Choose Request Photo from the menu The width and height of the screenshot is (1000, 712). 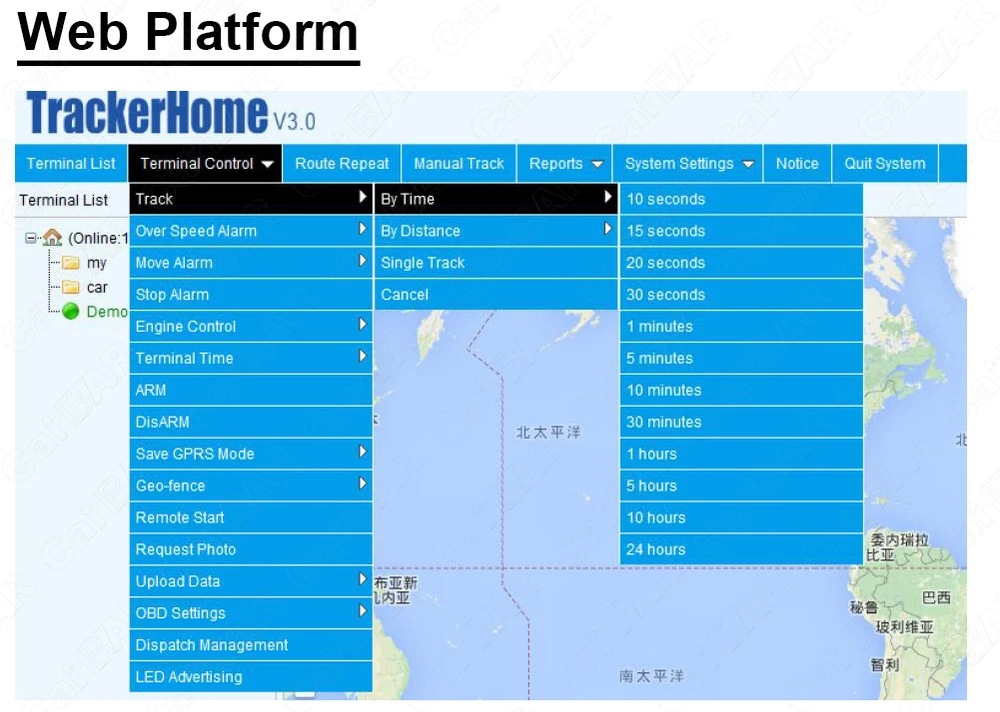pos(251,550)
